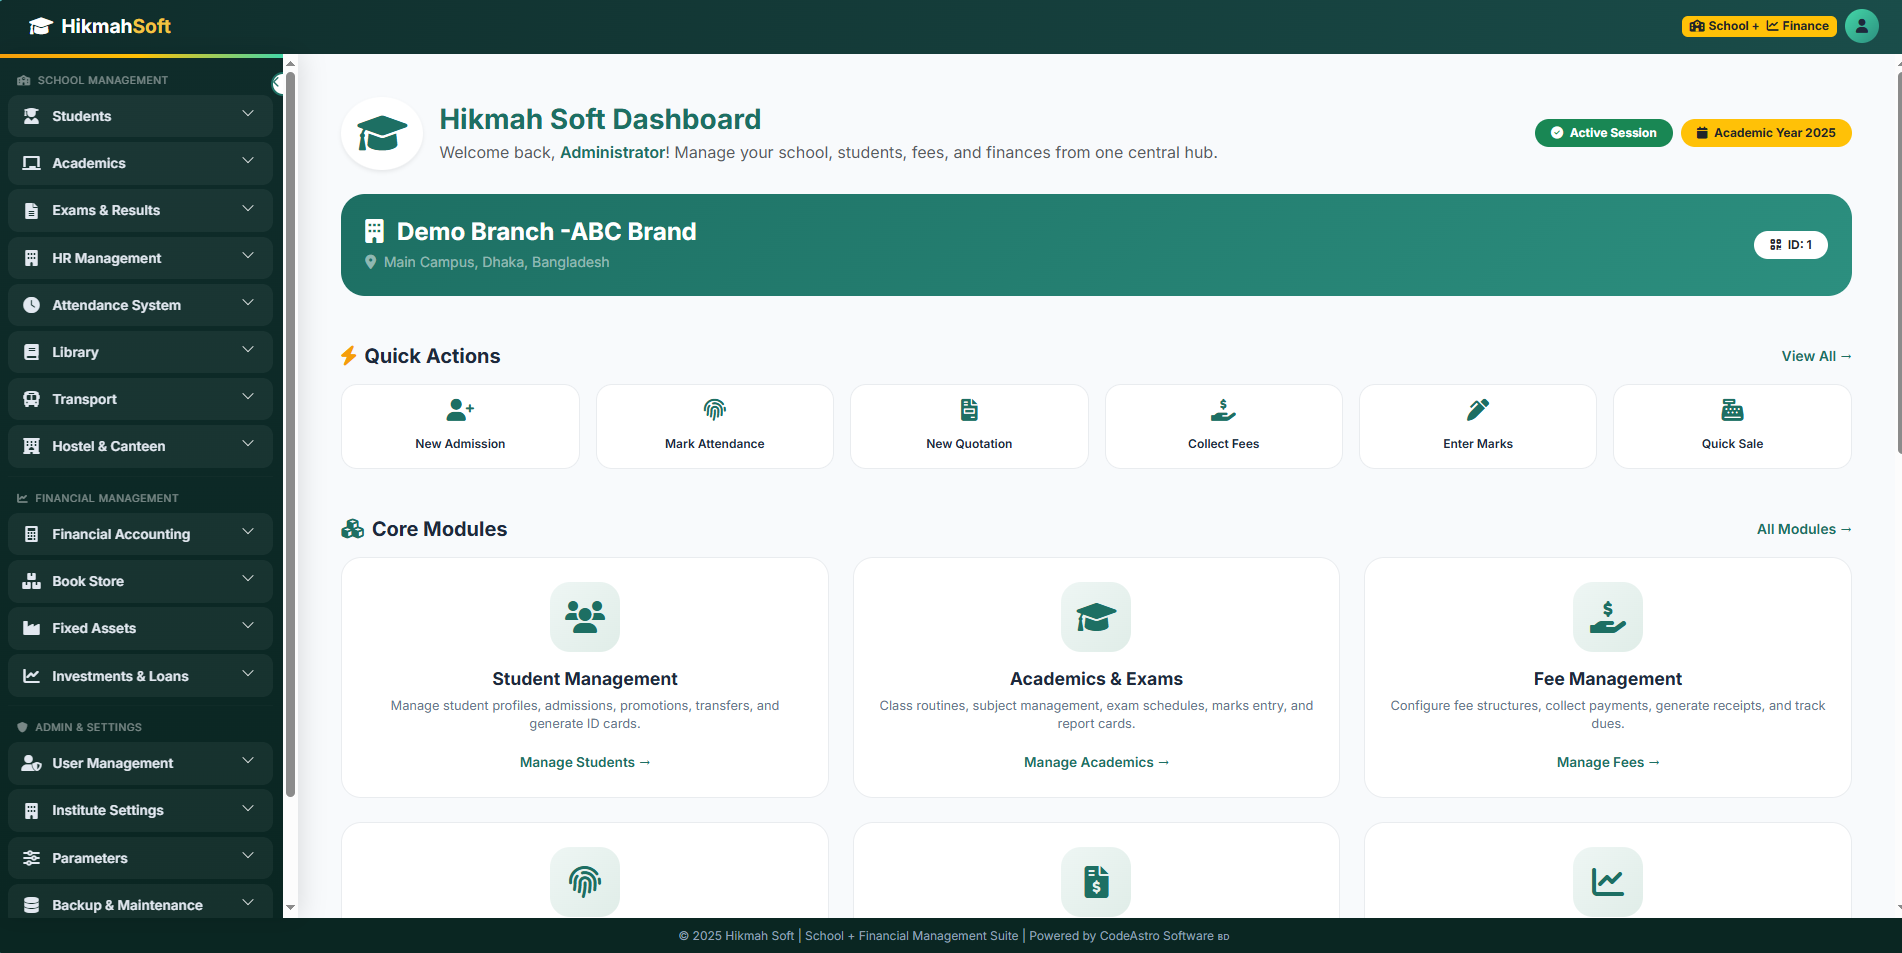Click the dashboard header graduation cap icon
This screenshot has height=953, width=1902.
[x=382, y=134]
